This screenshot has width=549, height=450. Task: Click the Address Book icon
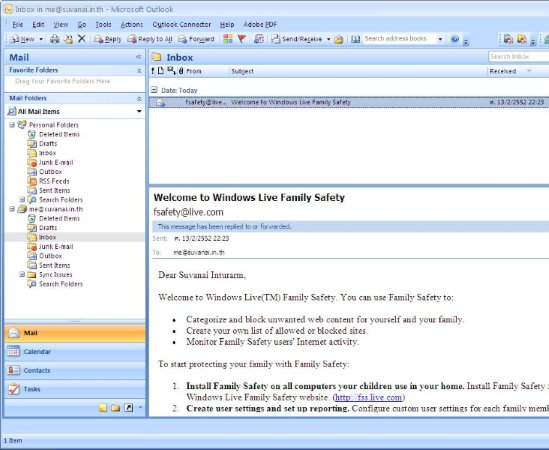click(355, 39)
